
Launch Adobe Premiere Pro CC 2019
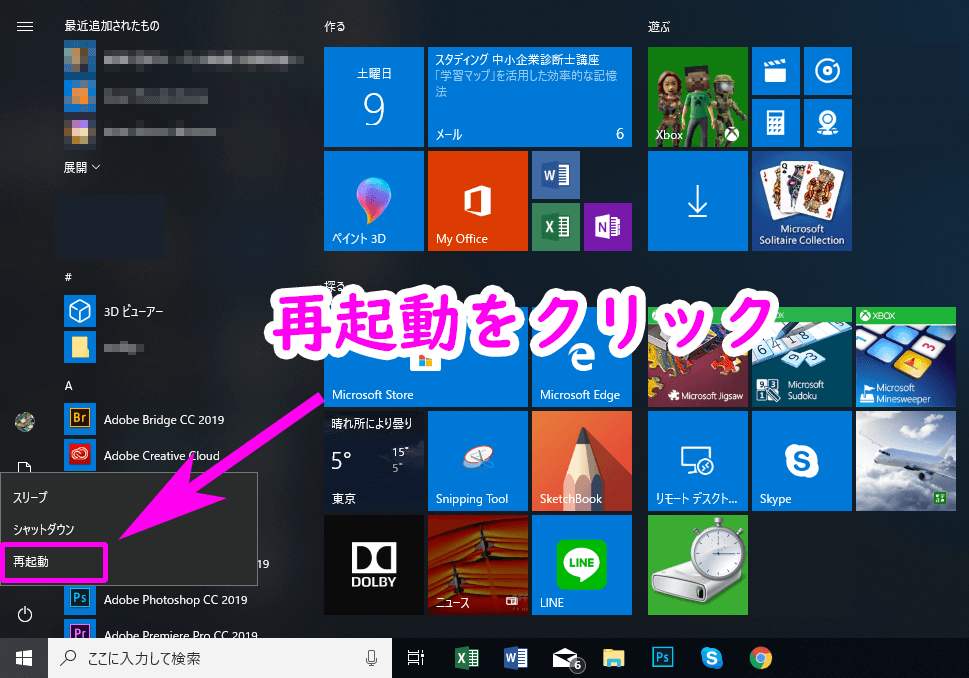161,629
